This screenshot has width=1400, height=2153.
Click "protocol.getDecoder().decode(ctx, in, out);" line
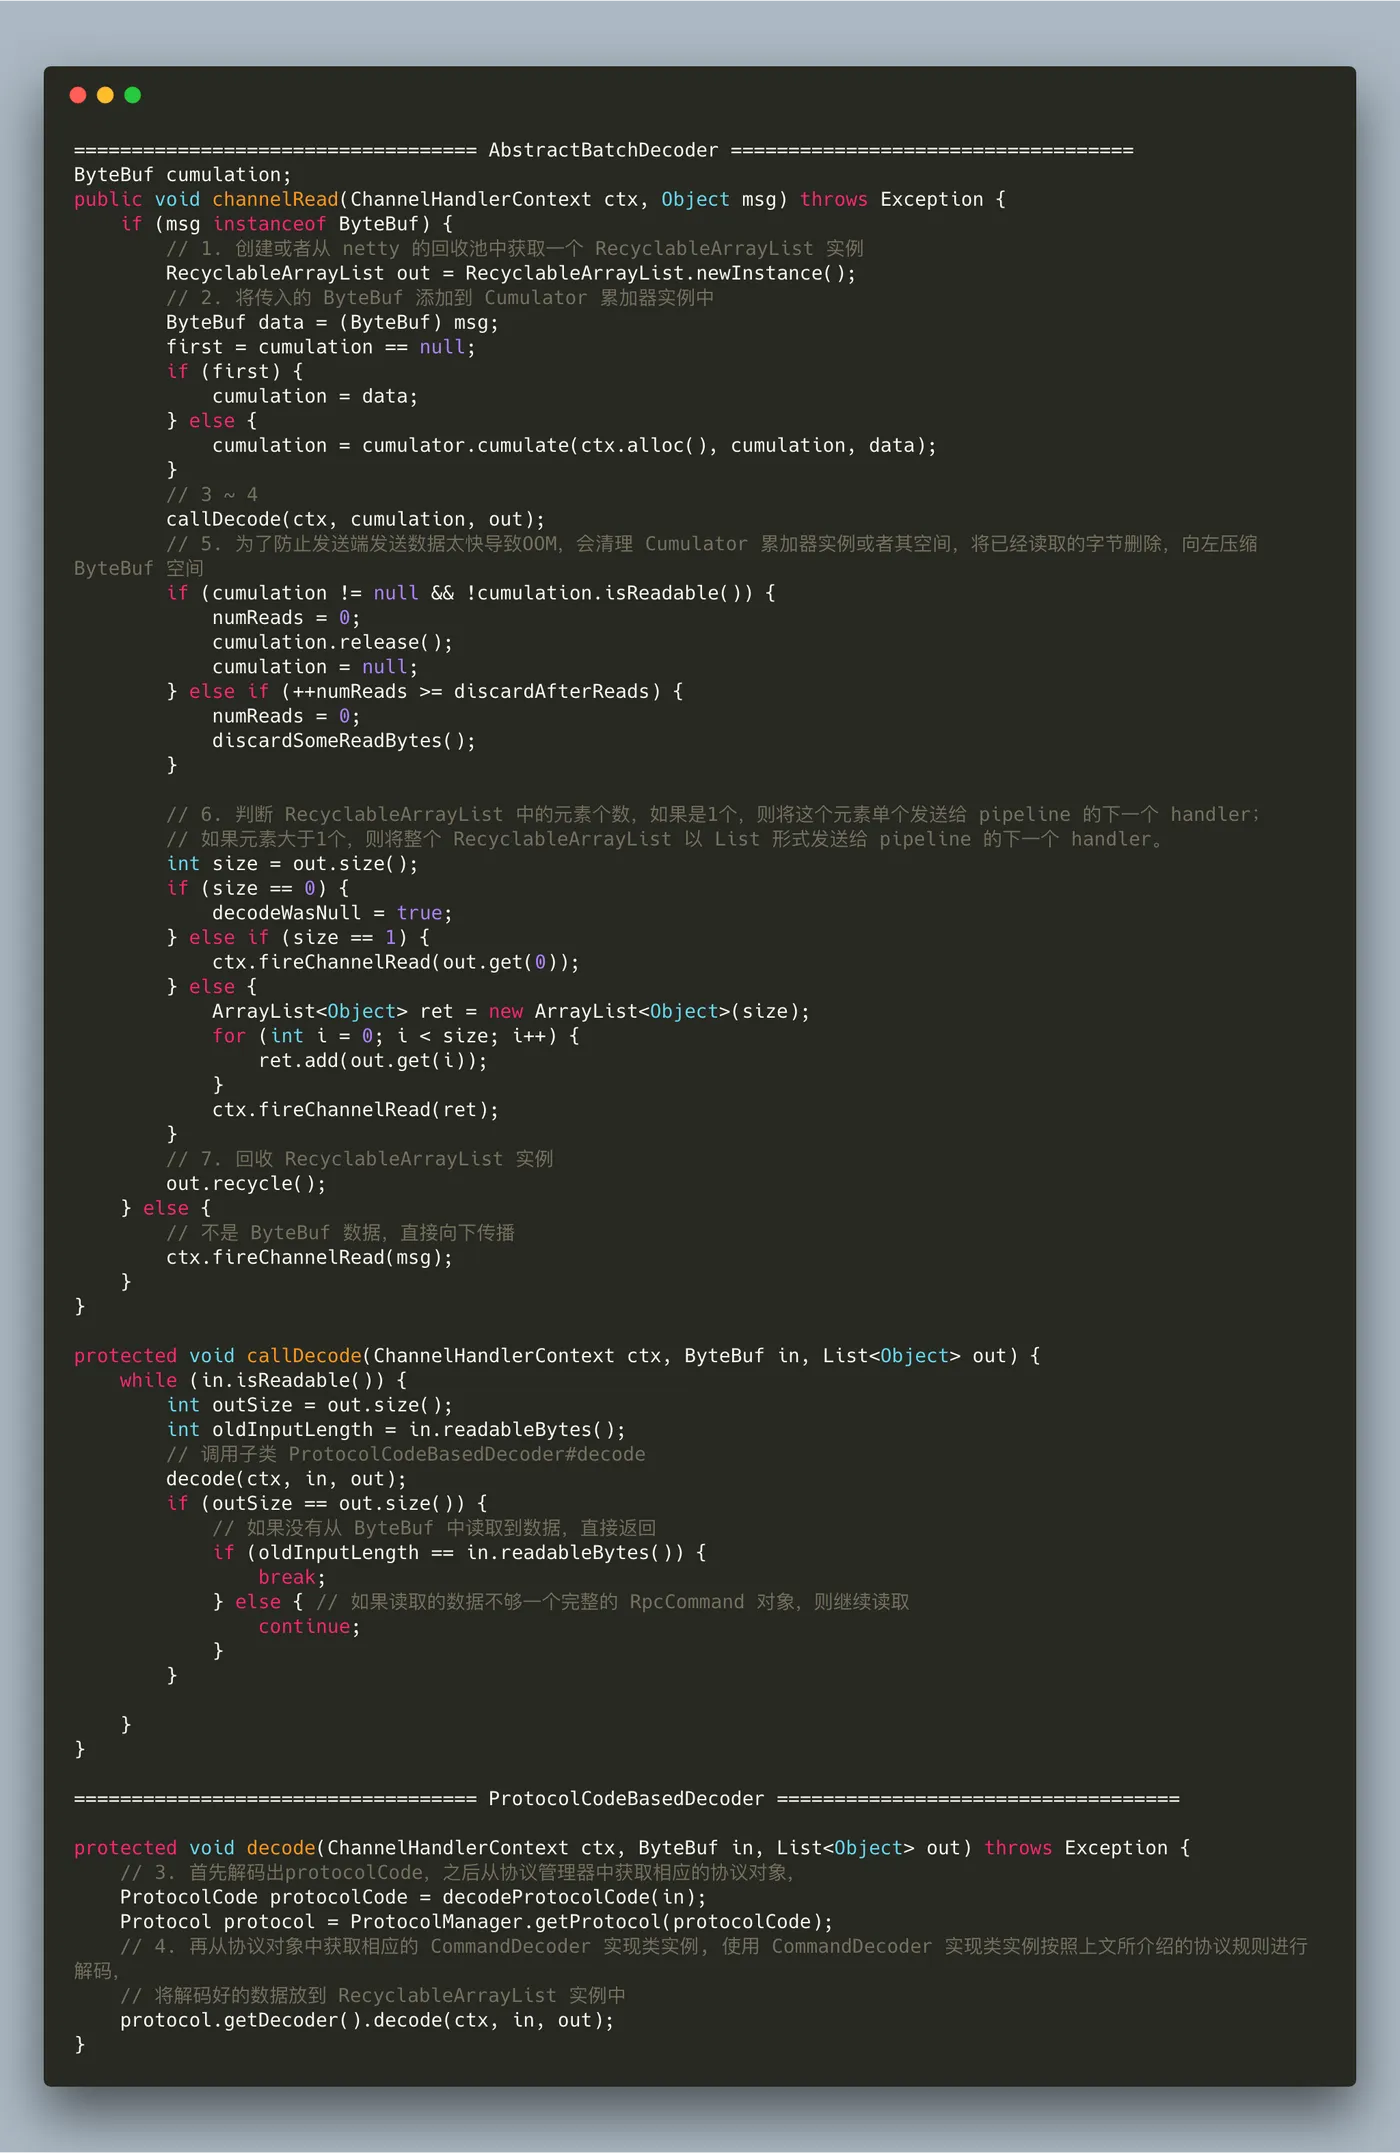[367, 2020]
